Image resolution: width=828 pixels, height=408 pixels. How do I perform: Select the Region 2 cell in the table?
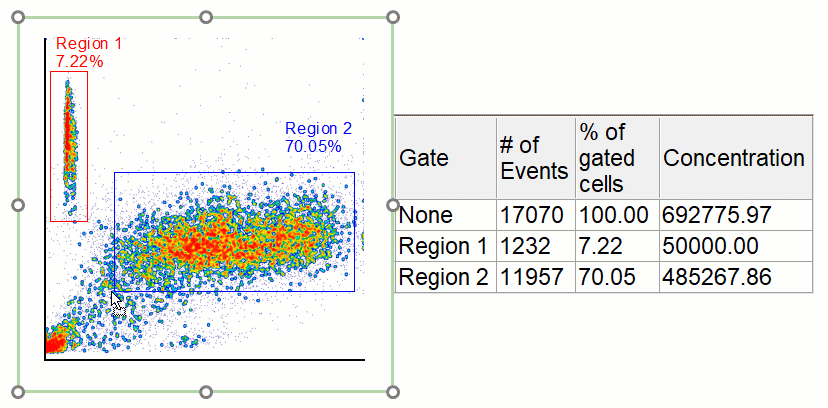(445, 277)
